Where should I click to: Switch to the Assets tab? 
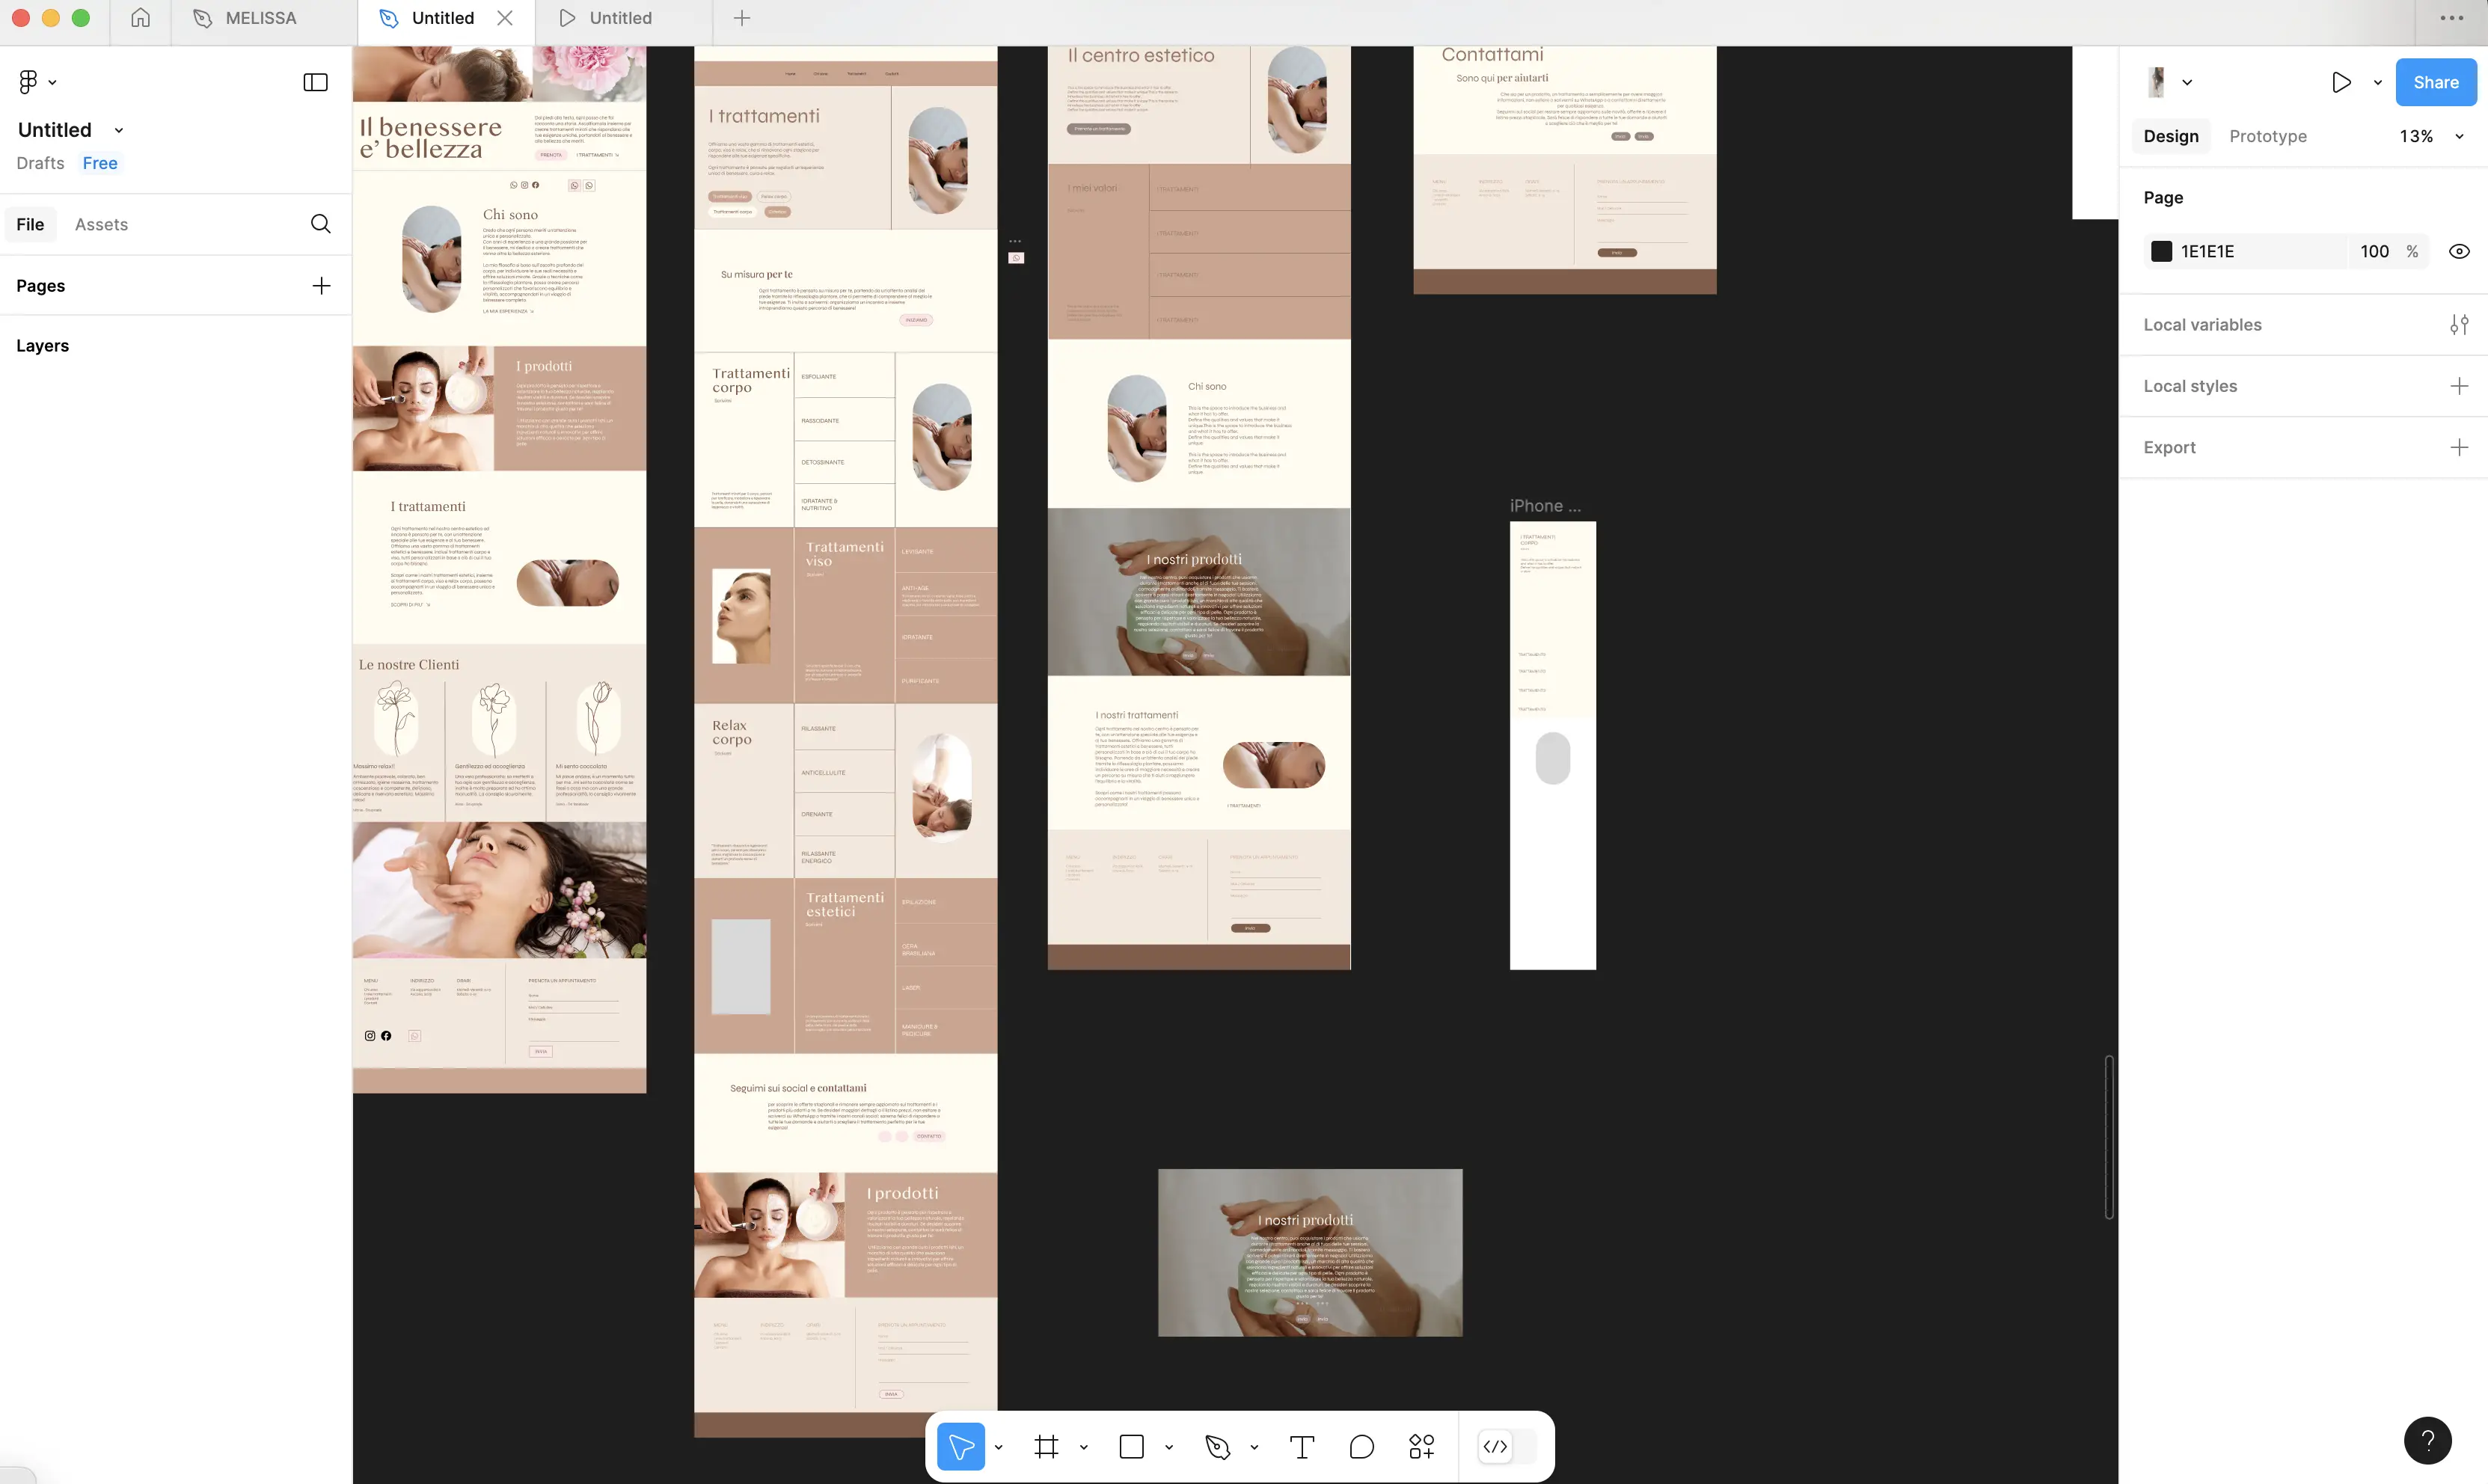[101, 224]
